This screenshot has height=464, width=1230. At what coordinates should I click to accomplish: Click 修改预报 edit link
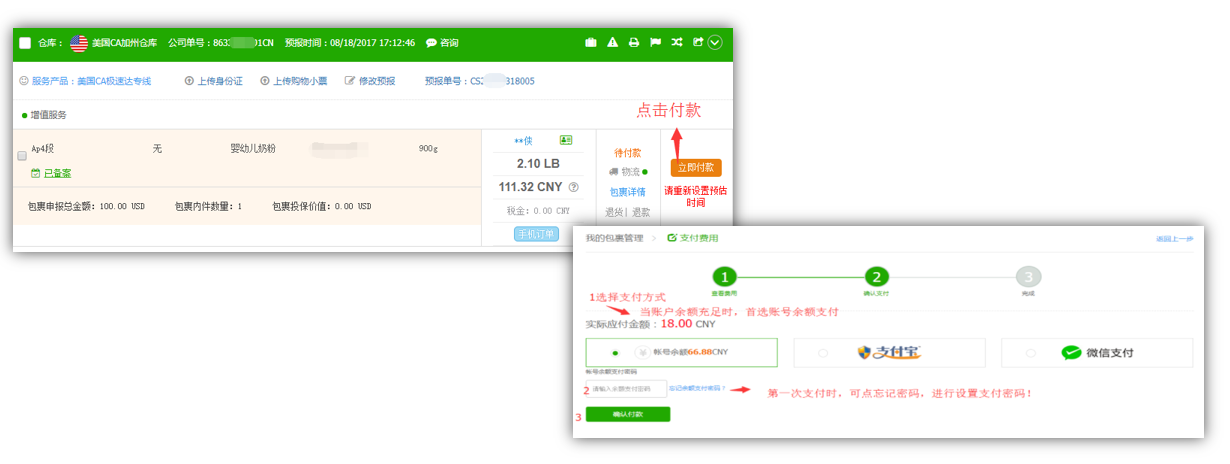(x=370, y=81)
